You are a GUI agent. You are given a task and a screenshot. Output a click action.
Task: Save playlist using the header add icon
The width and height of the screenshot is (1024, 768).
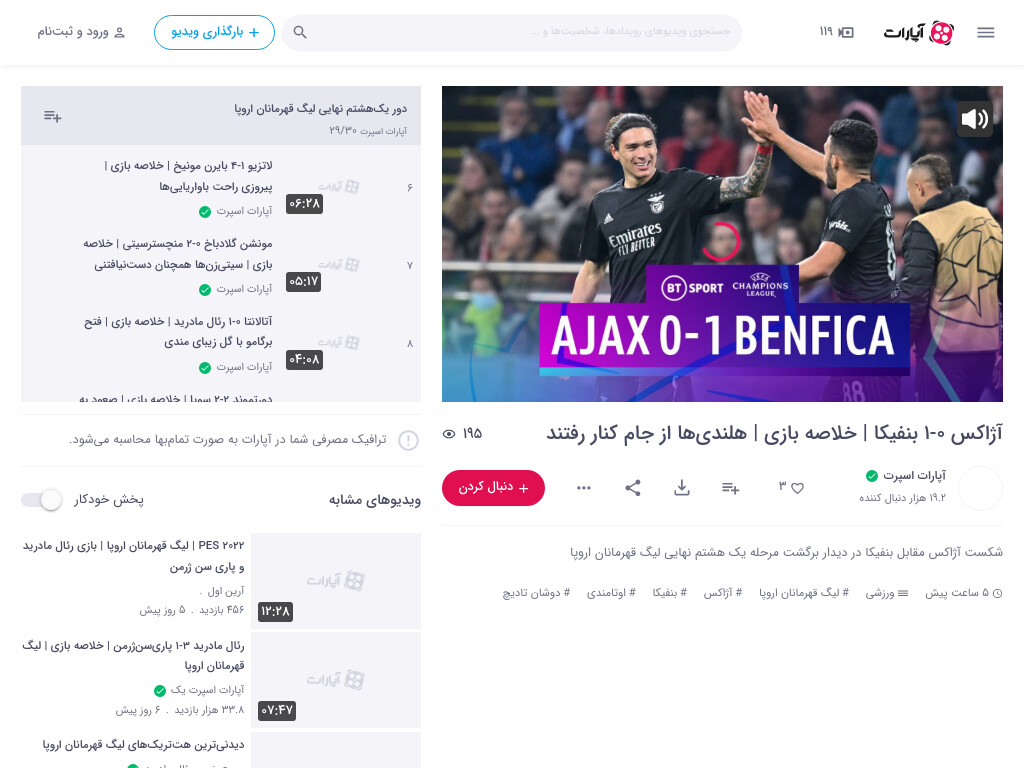[x=52, y=116]
